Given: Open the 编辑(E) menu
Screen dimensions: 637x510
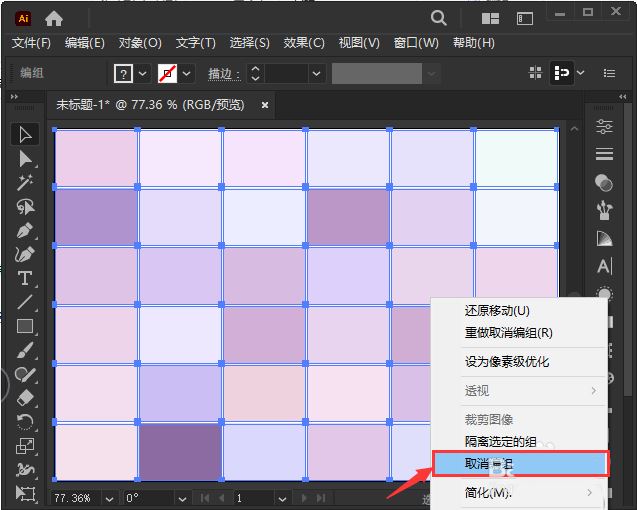Looking at the screenshot, I should coord(84,43).
